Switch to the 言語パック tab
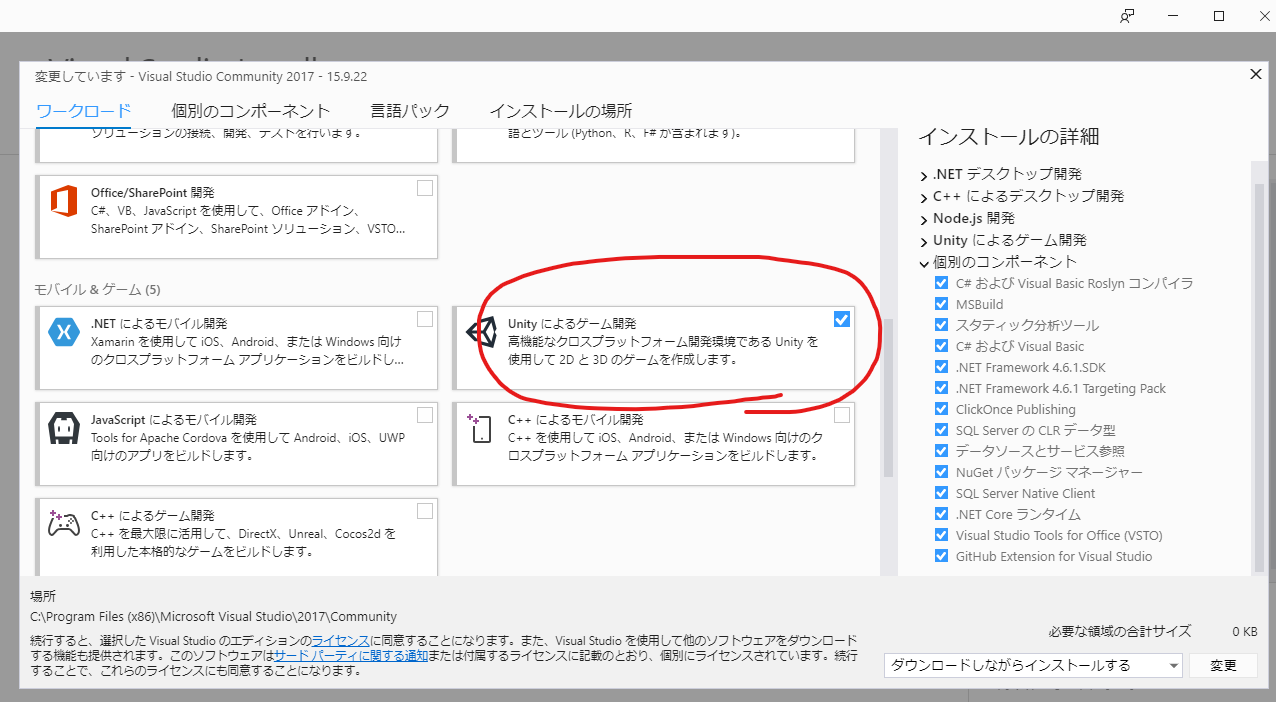 pyautogui.click(x=410, y=111)
